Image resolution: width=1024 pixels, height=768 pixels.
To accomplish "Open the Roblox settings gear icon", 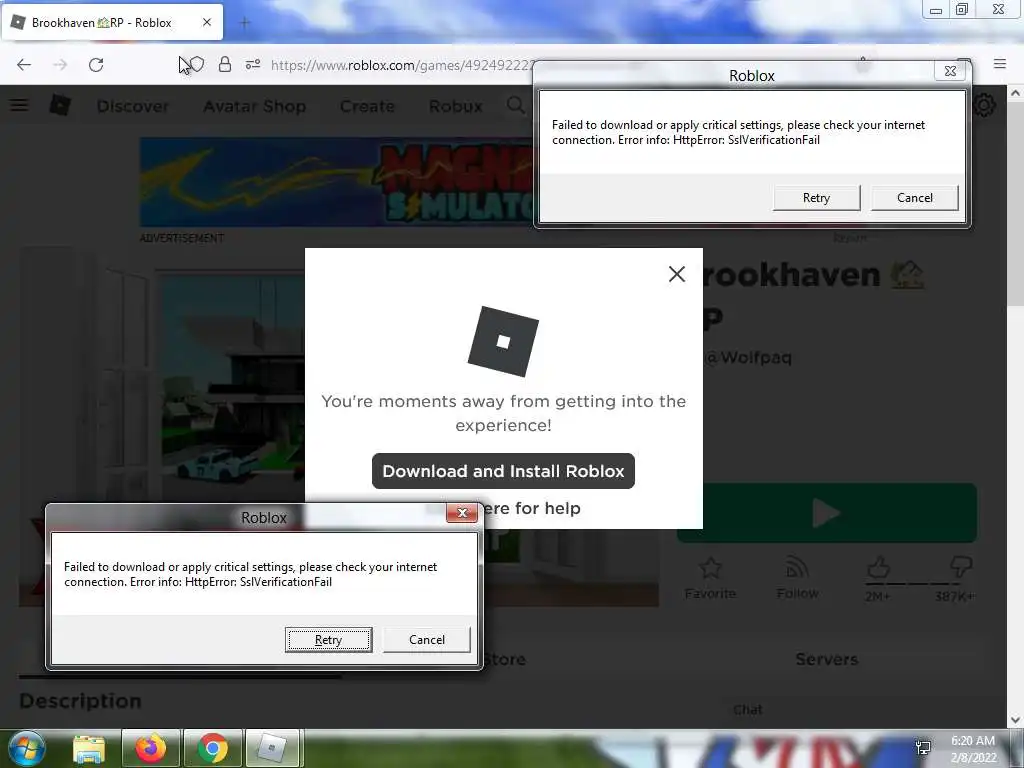I will click(x=984, y=105).
